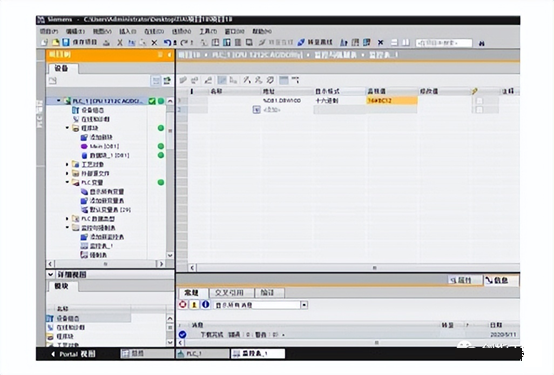Click project tree scroll up arrow

(170, 101)
